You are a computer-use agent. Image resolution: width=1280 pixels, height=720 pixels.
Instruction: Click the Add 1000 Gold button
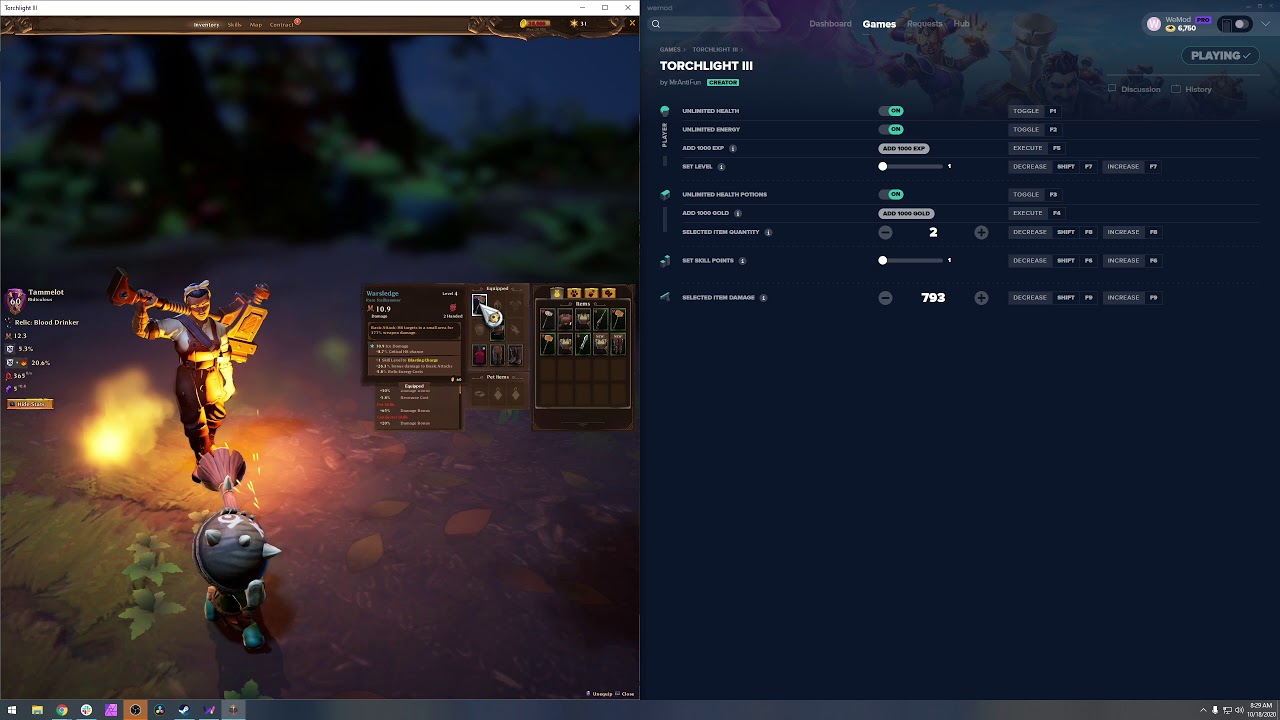tap(906, 213)
